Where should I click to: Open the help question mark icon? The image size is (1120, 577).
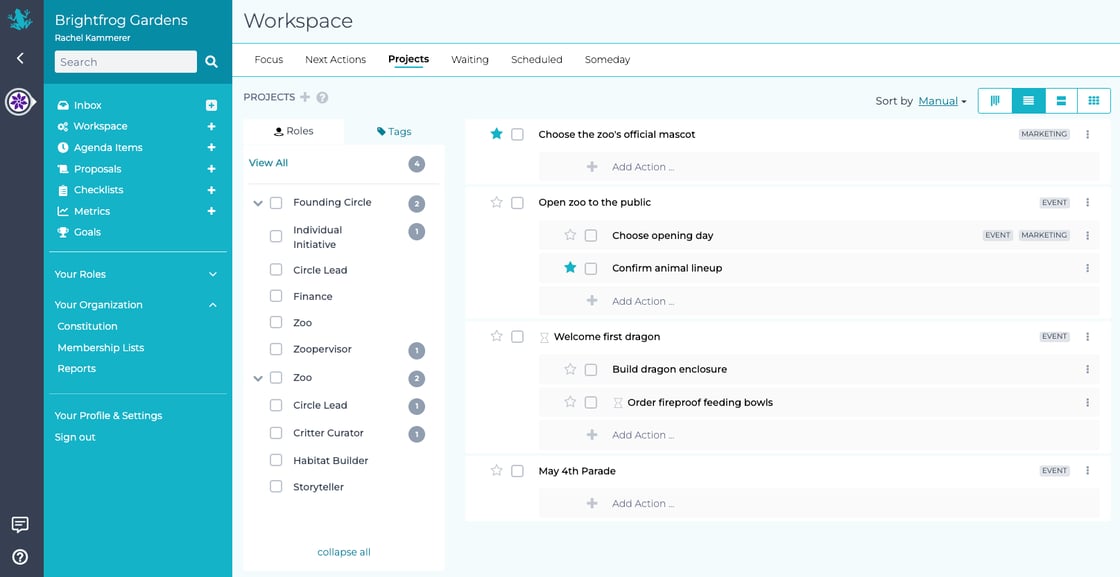click(20, 557)
